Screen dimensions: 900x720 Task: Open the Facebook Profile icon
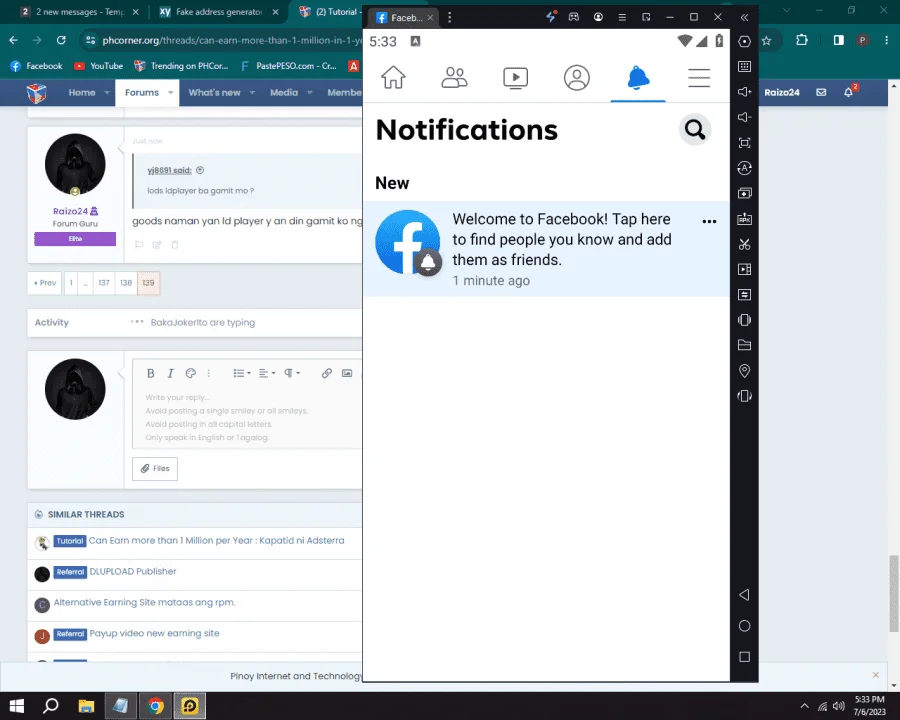(x=577, y=78)
